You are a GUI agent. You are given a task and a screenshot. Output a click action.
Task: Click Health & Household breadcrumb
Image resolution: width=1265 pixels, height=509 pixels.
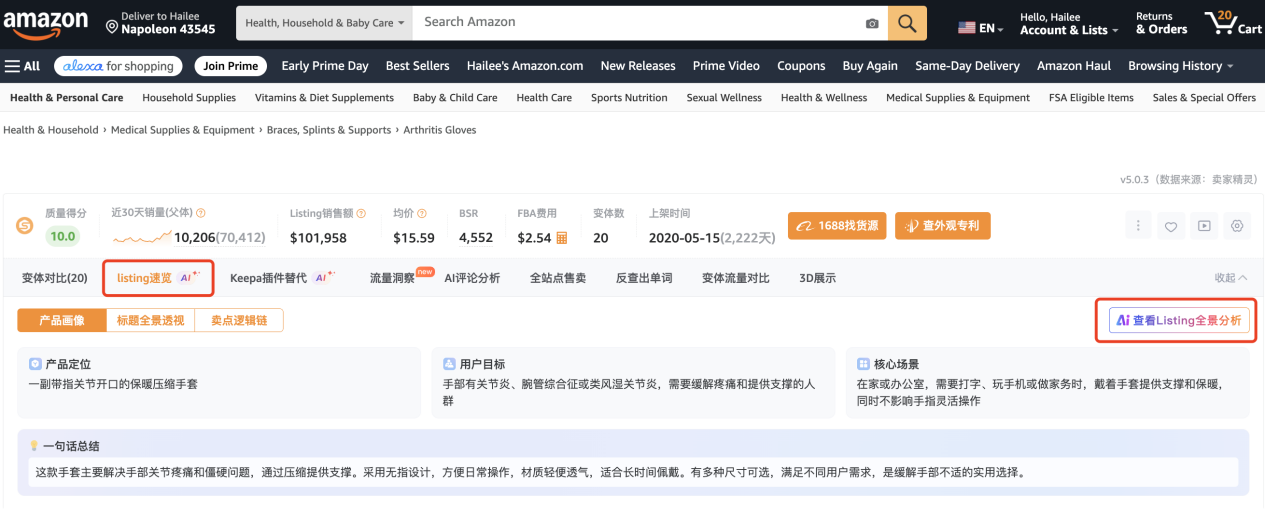(51, 130)
